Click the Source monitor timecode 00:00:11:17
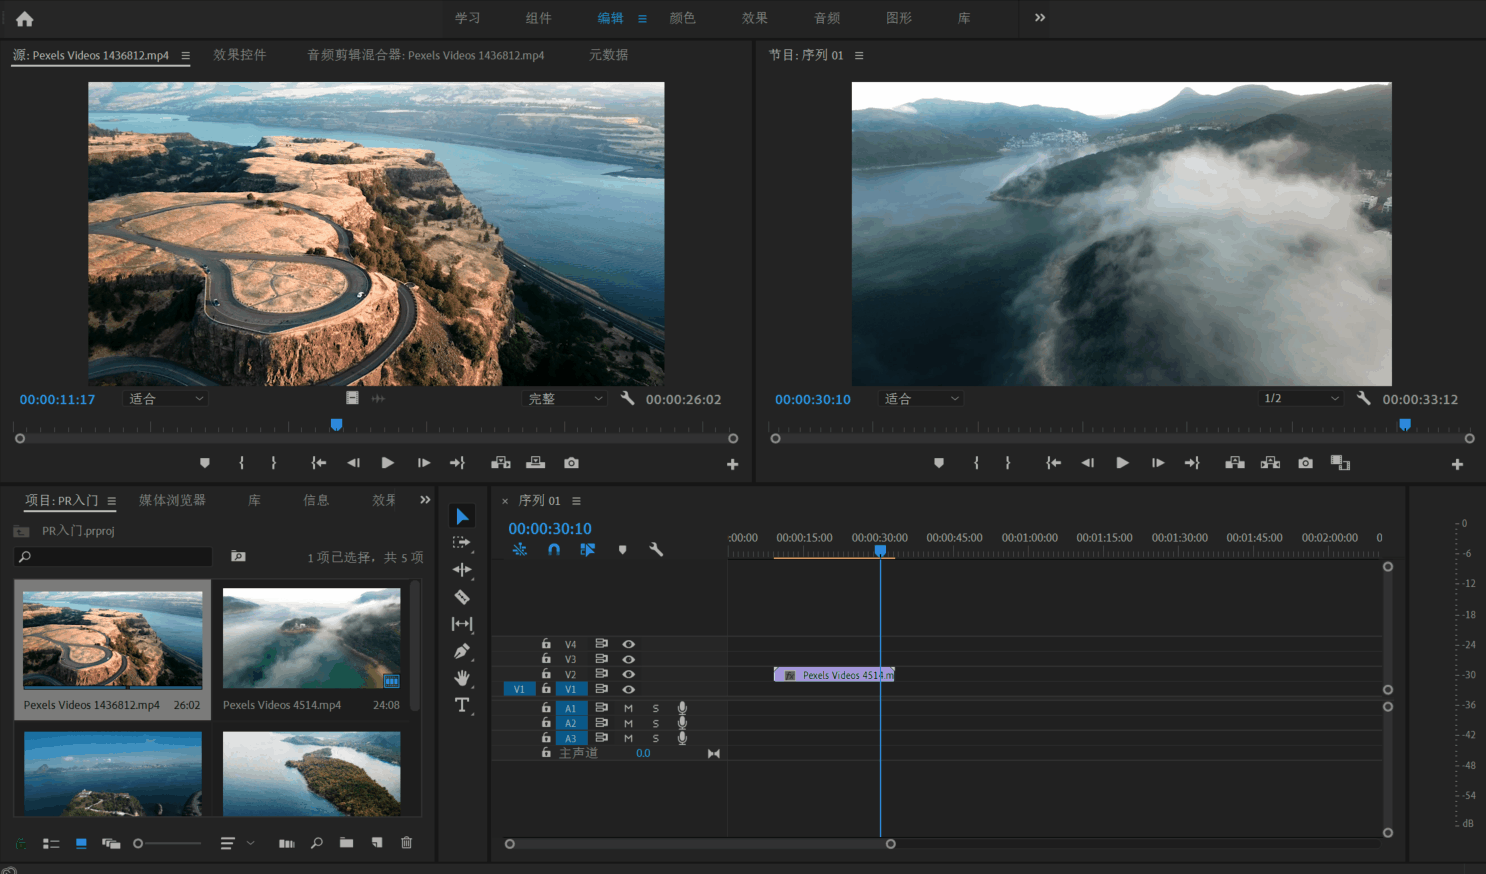The height and width of the screenshot is (874, 1486). [x=57, y=399]
